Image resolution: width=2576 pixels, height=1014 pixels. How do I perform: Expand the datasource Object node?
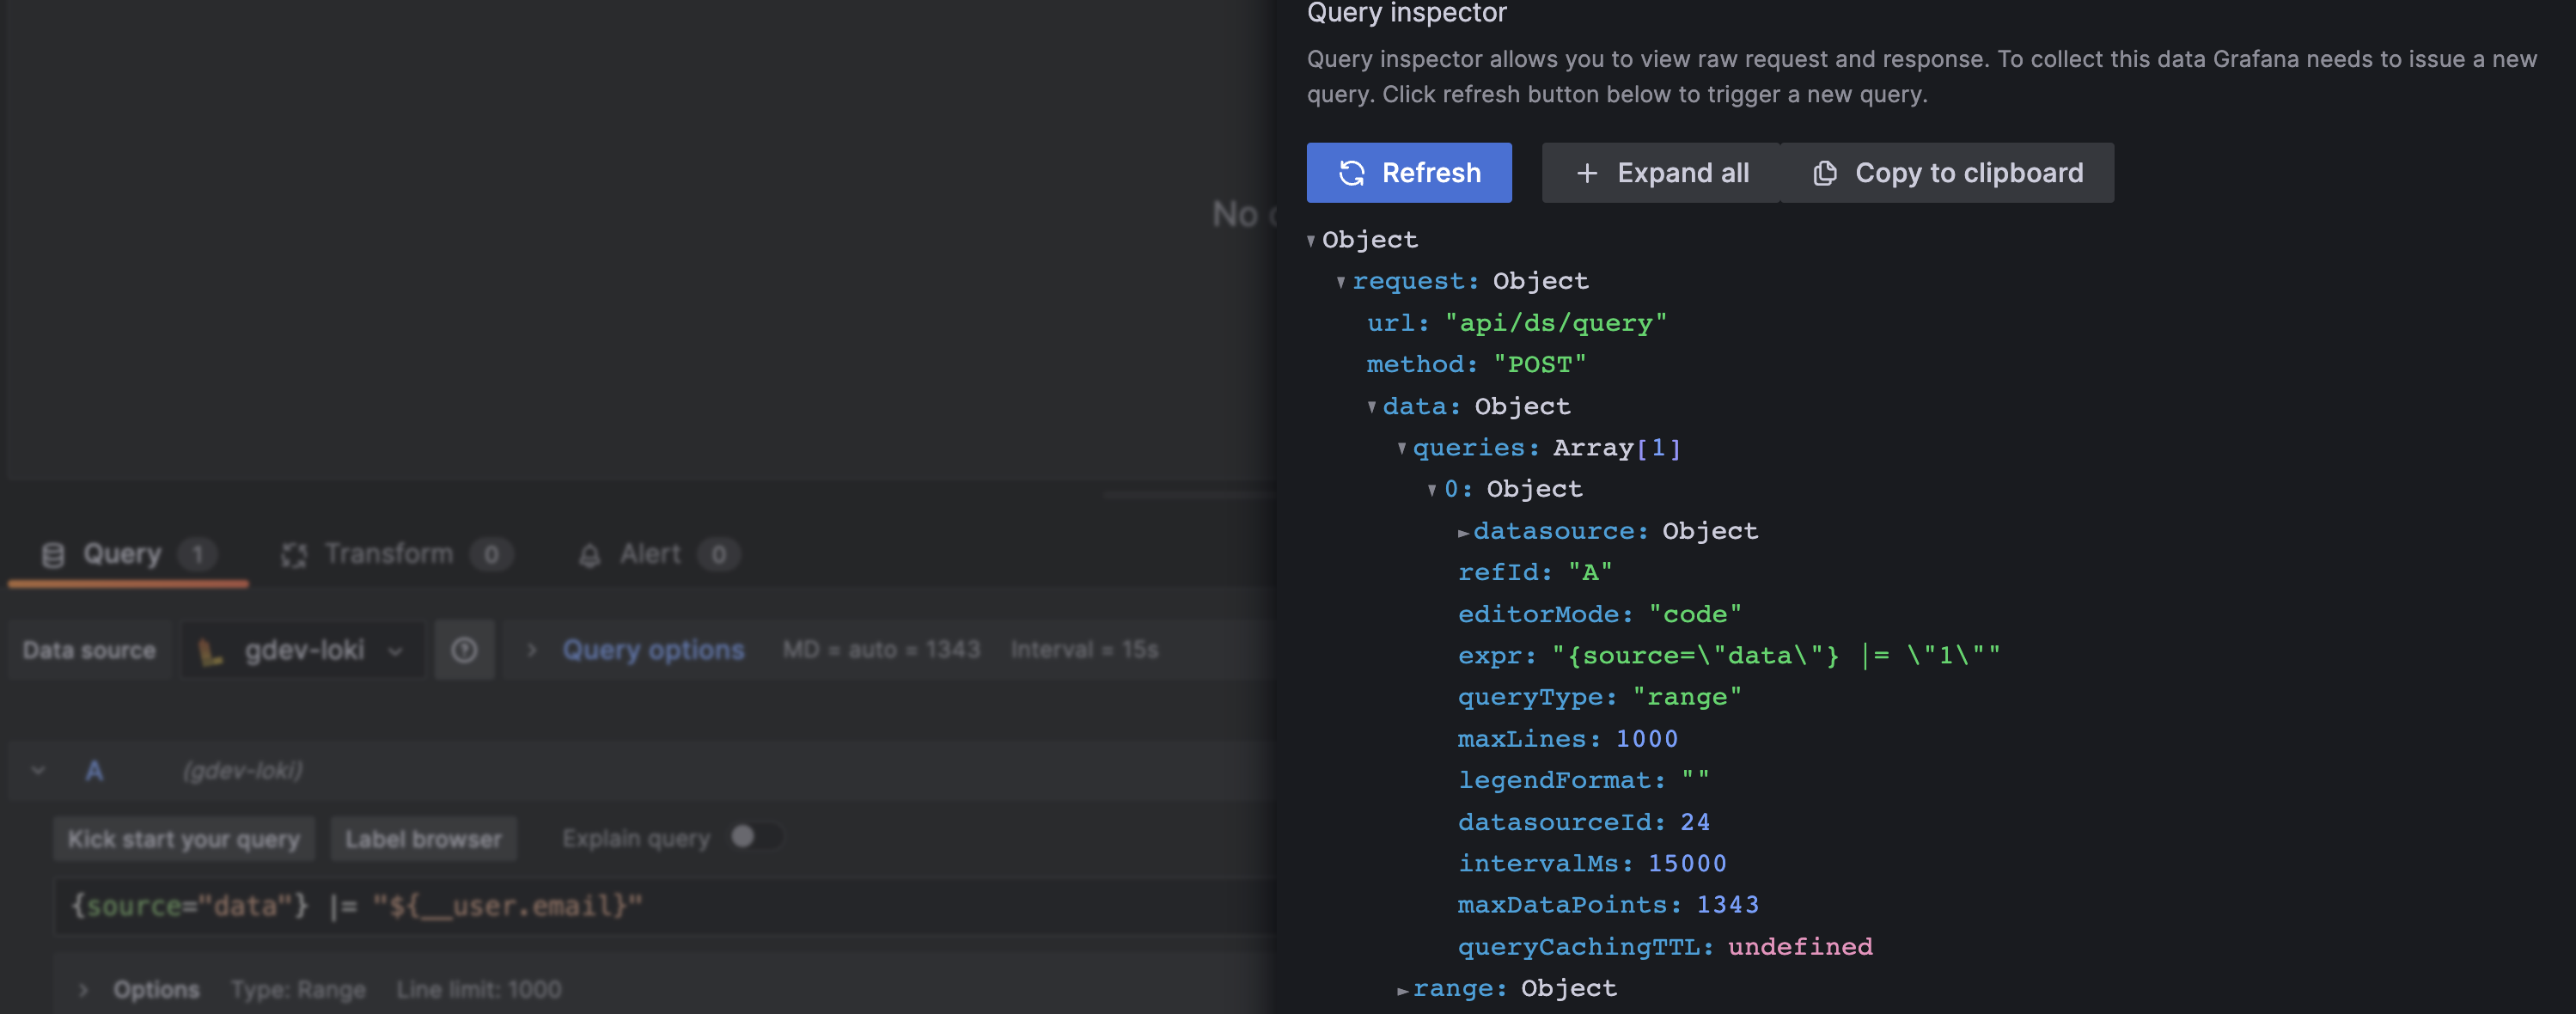pyautogui.click(x=1463, y=531)
